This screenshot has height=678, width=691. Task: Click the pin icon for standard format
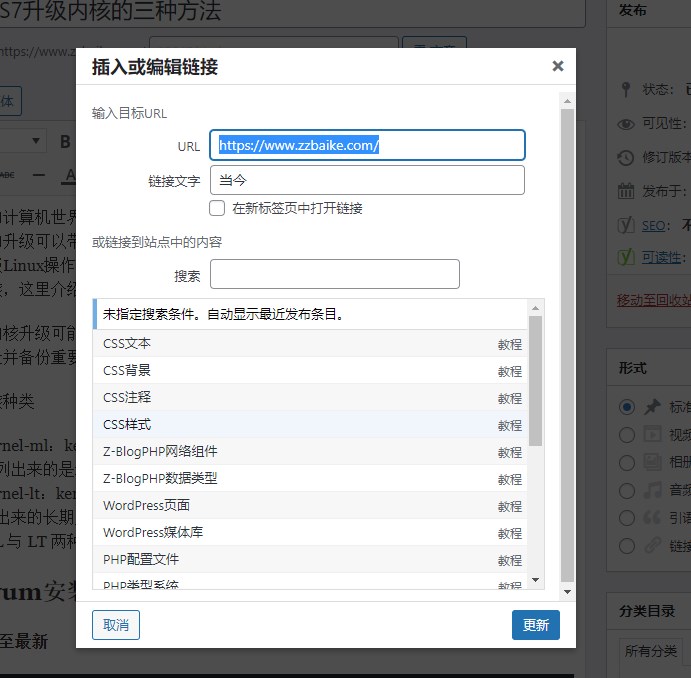[652, 407]
